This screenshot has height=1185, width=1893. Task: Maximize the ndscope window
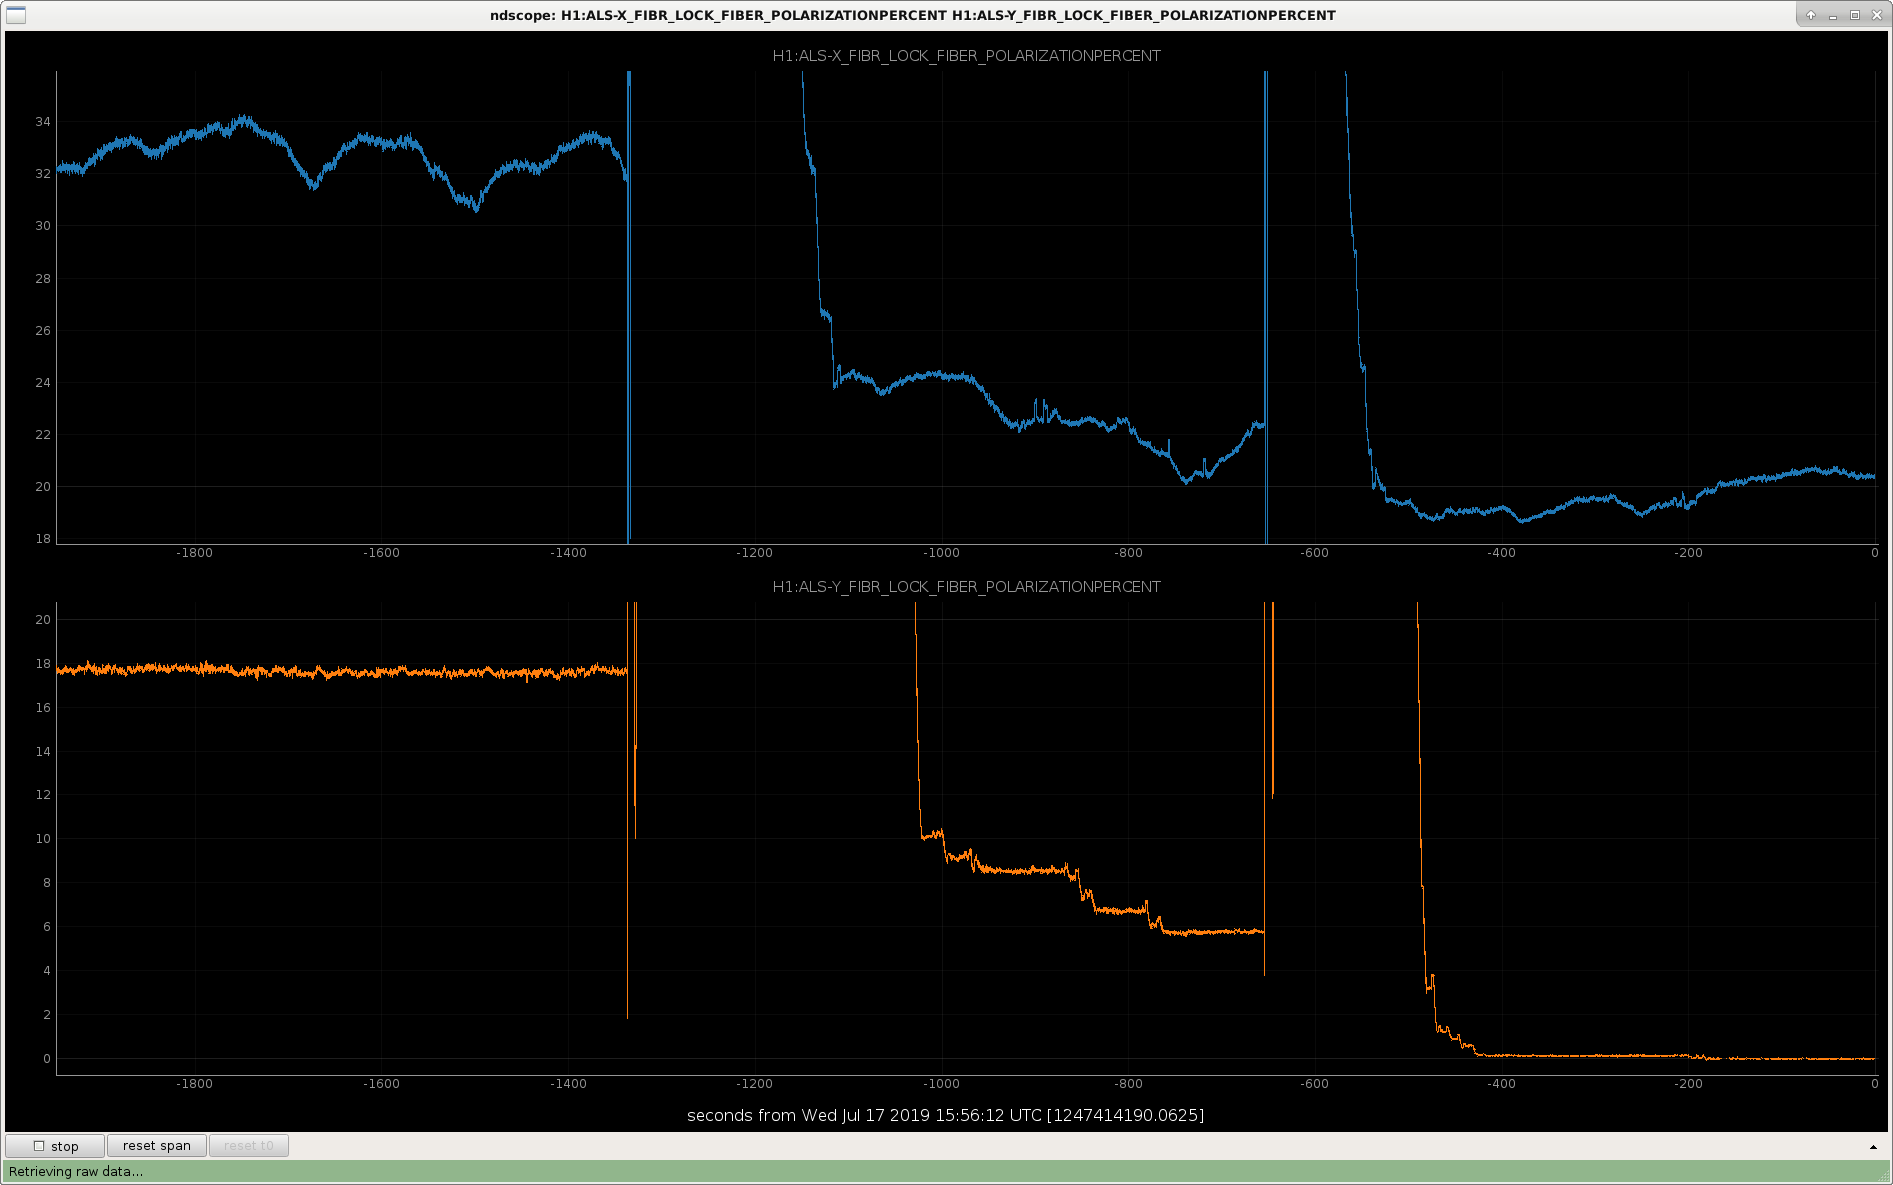[1855, 15]
